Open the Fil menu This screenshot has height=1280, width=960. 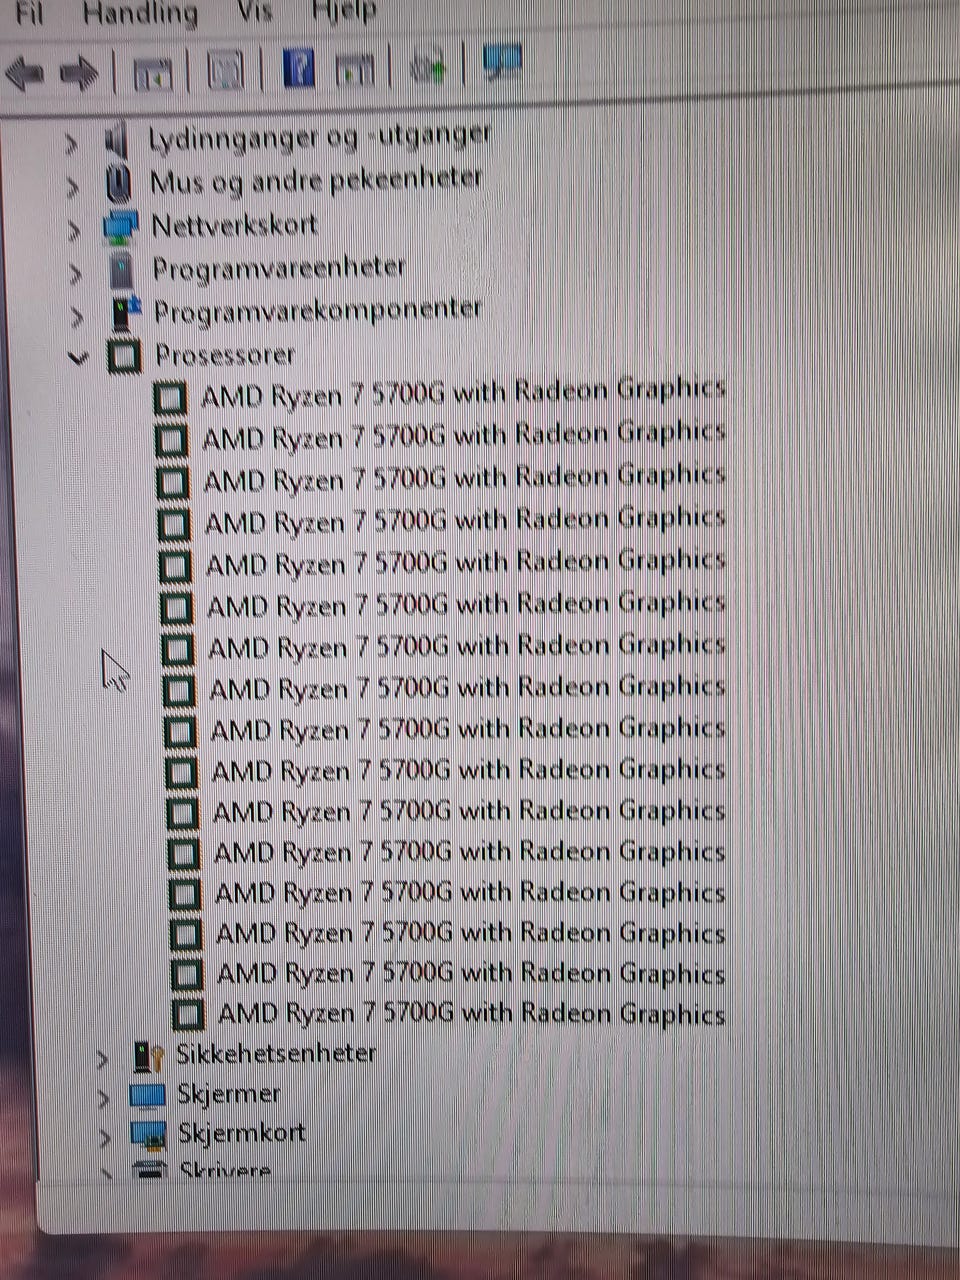coord(29,13)
